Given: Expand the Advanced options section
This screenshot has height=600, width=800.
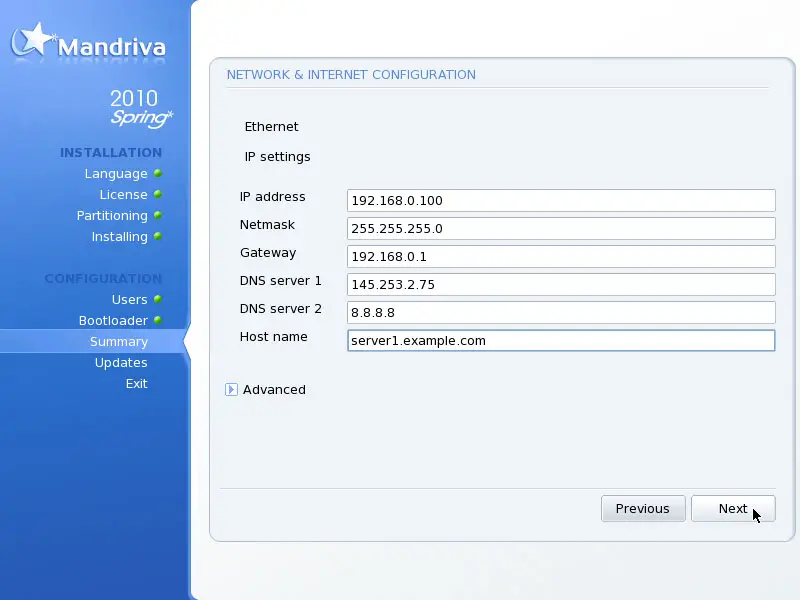Looking at the screenshot, I should (x=231, y=390).
